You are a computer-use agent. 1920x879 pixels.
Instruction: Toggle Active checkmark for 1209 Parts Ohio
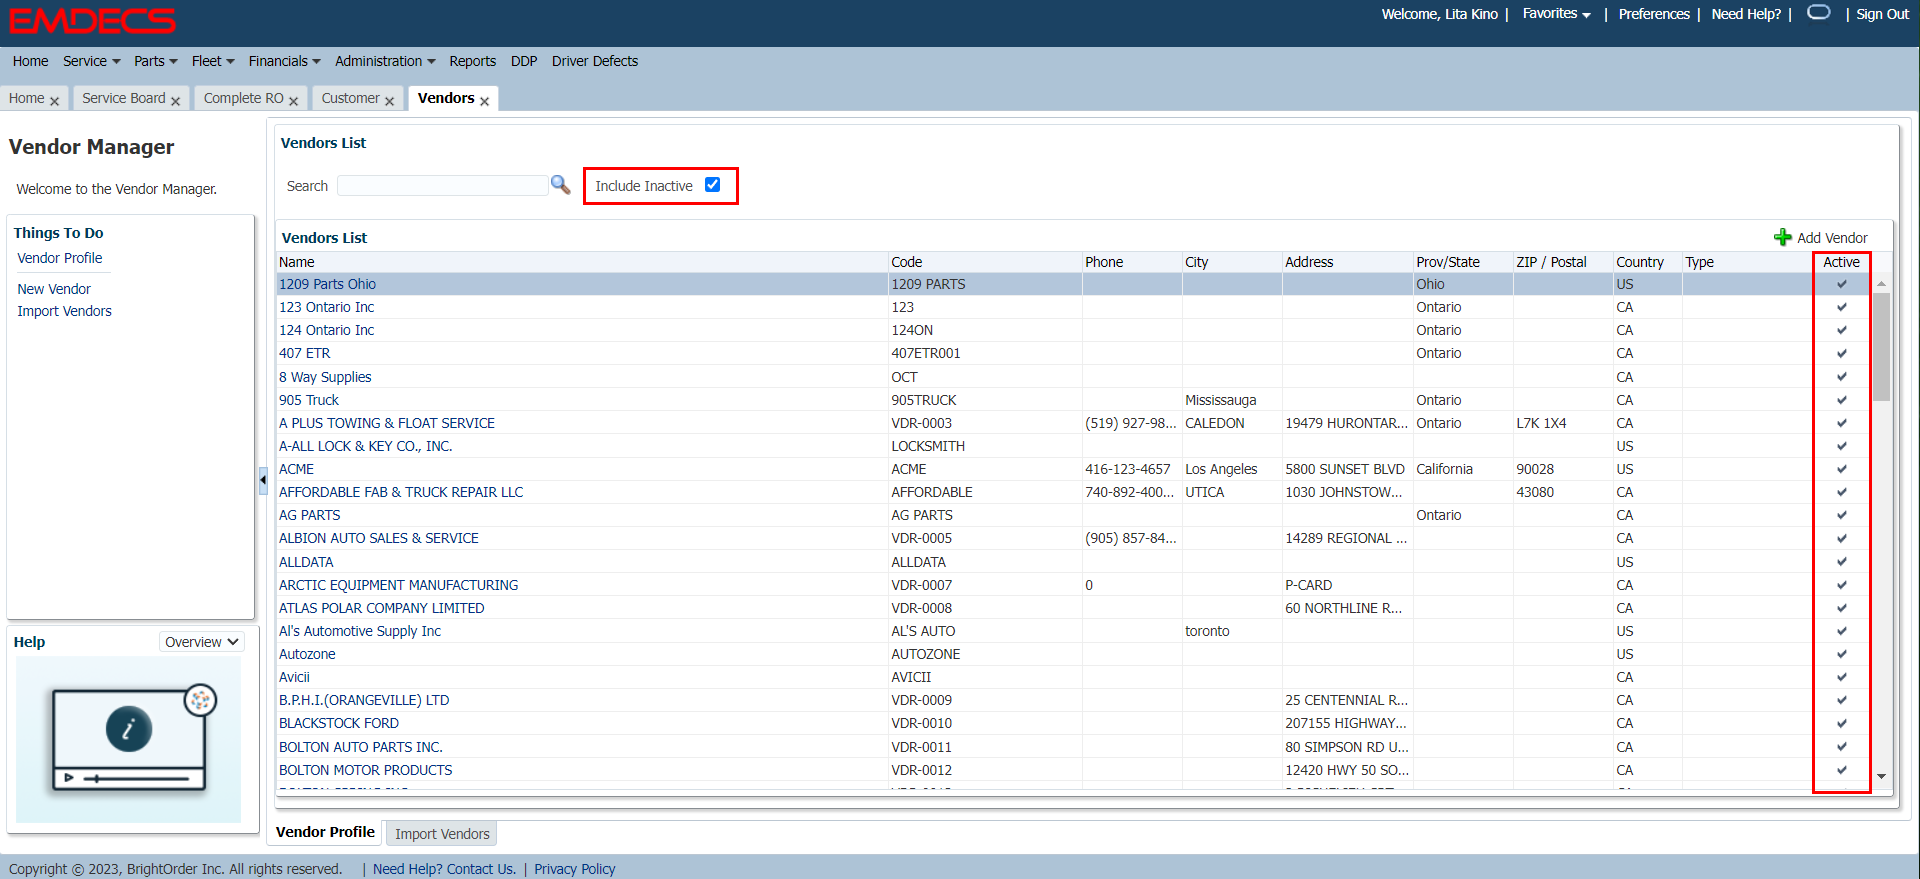(1841, 284)
